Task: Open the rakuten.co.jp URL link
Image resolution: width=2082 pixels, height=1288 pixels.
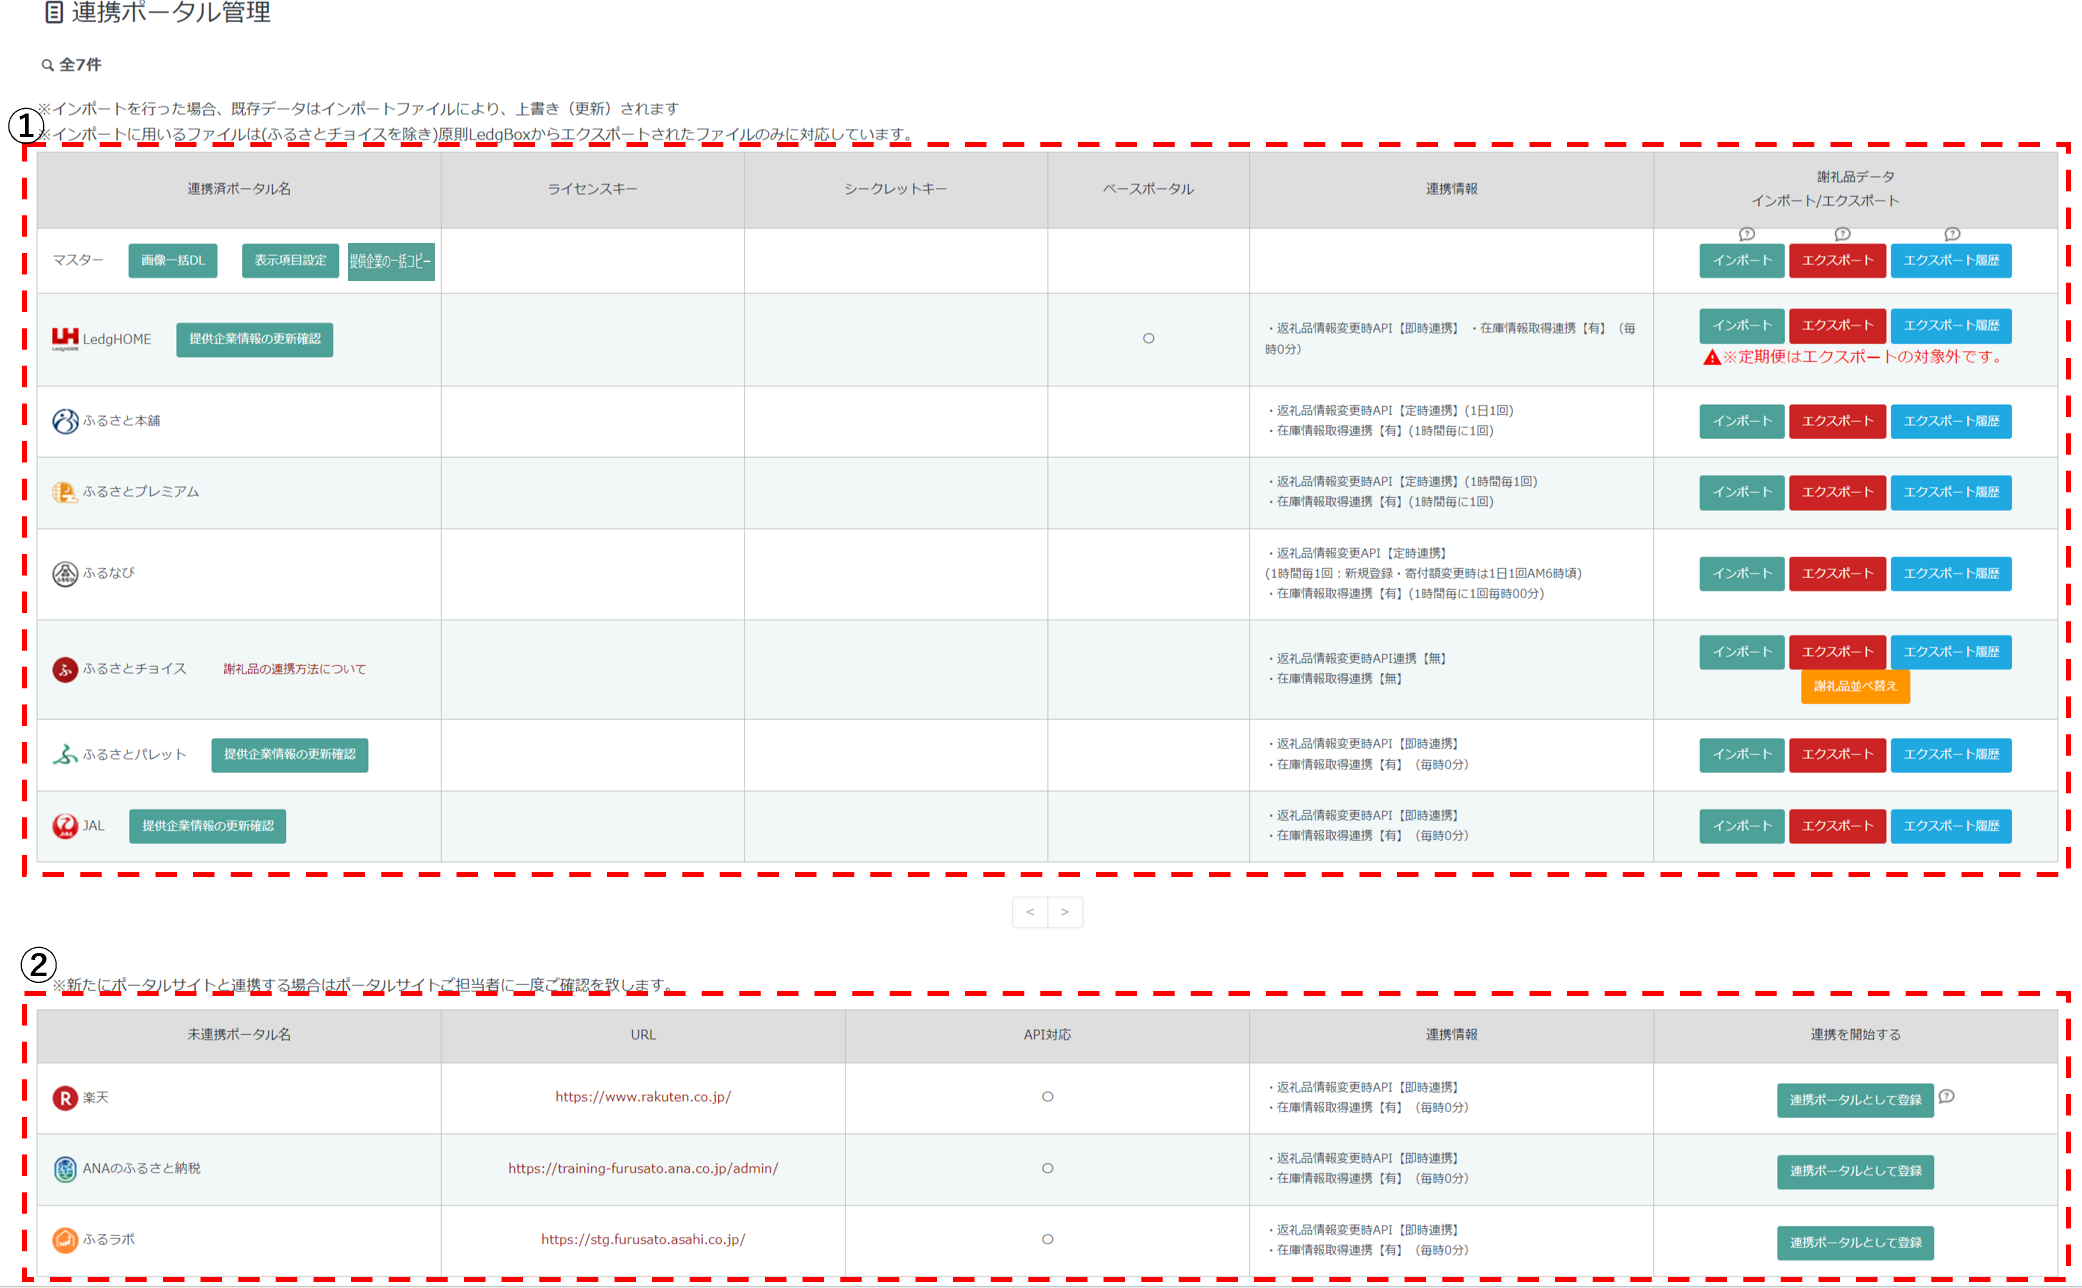Action: [643, 1097]
